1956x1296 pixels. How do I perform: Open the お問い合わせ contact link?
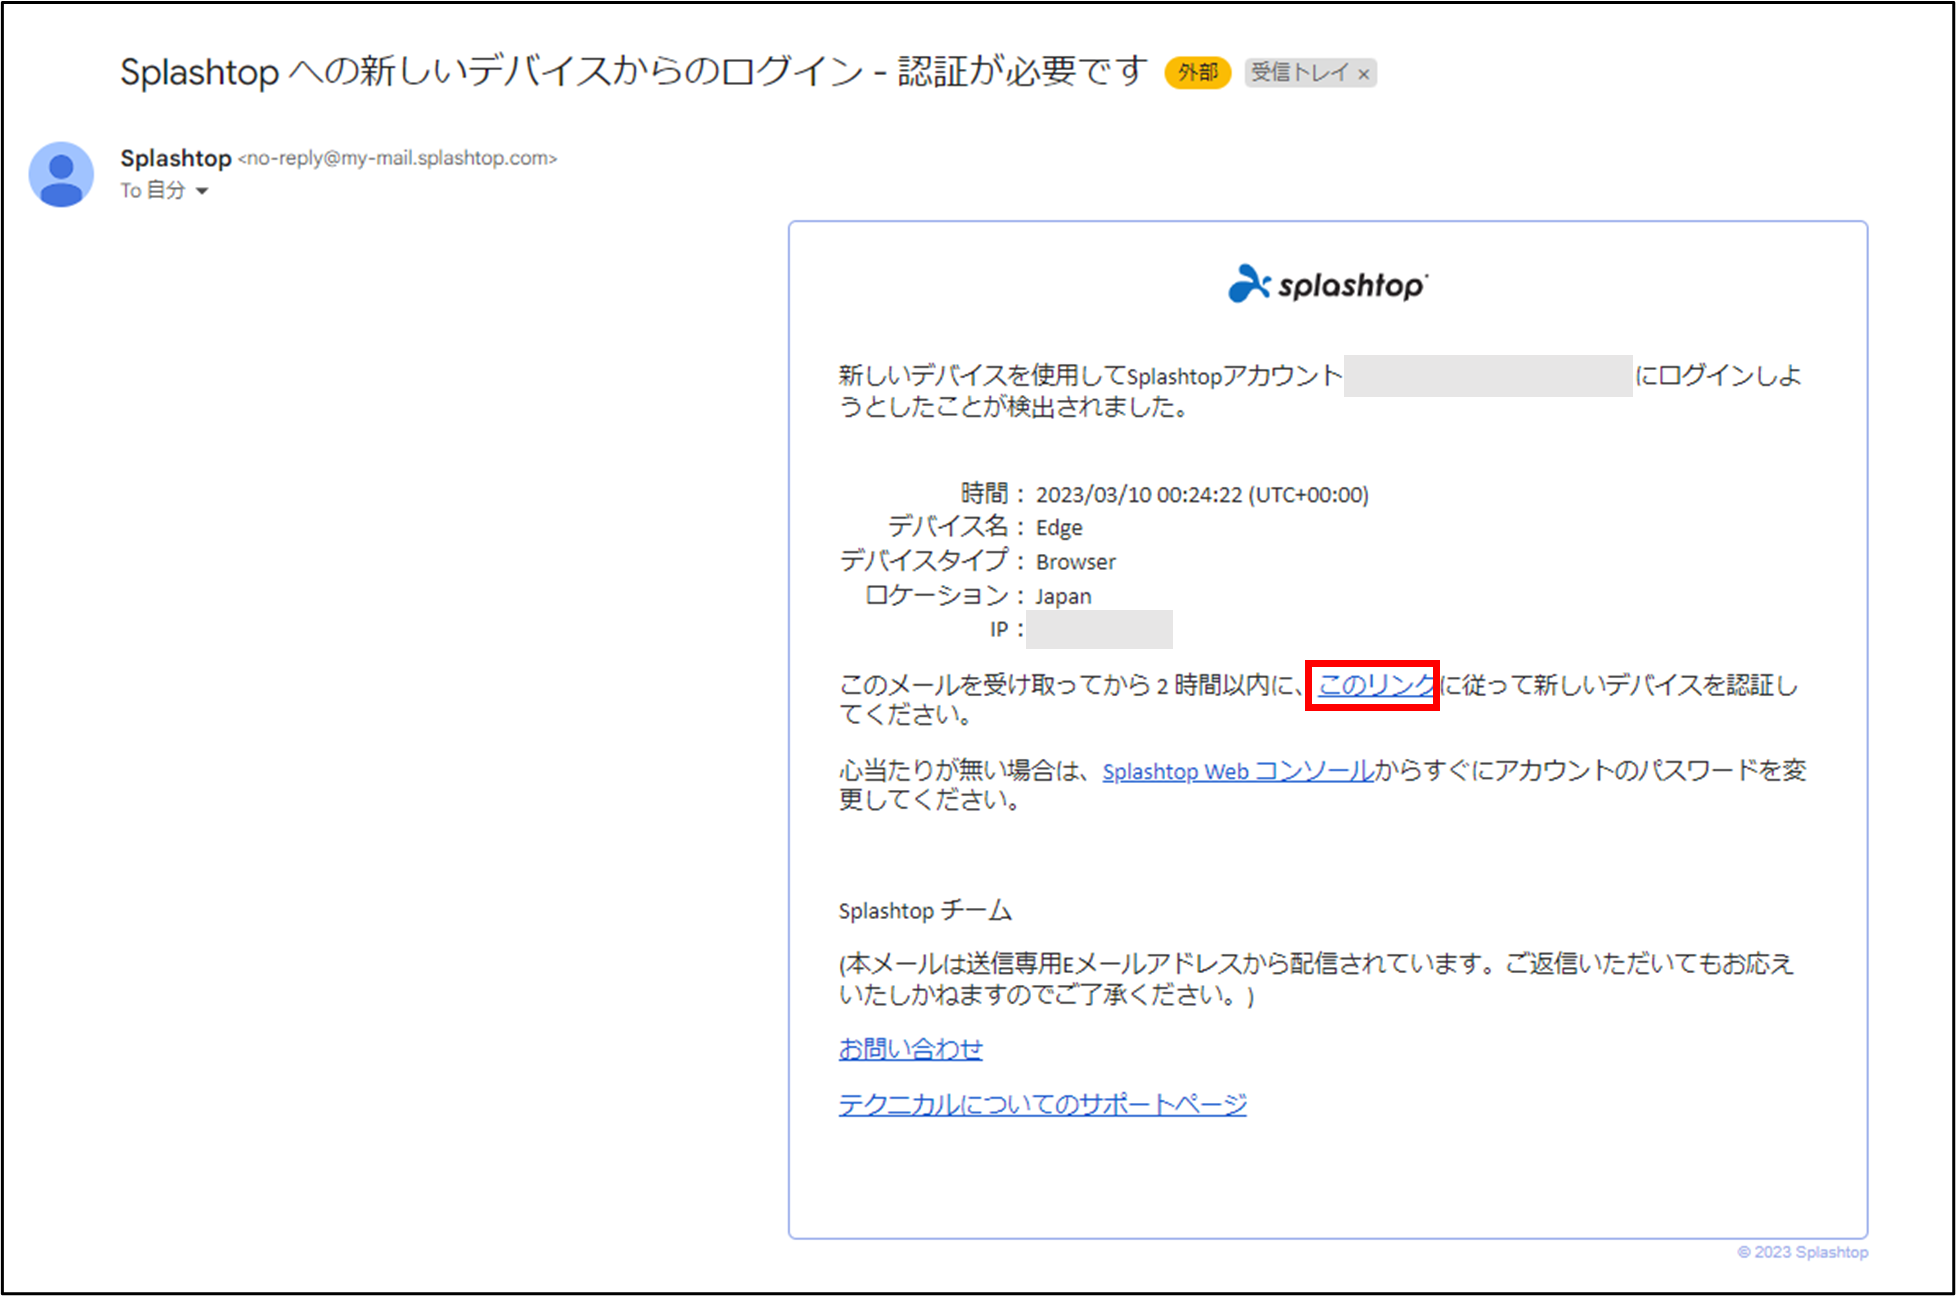click(910, 1048)
